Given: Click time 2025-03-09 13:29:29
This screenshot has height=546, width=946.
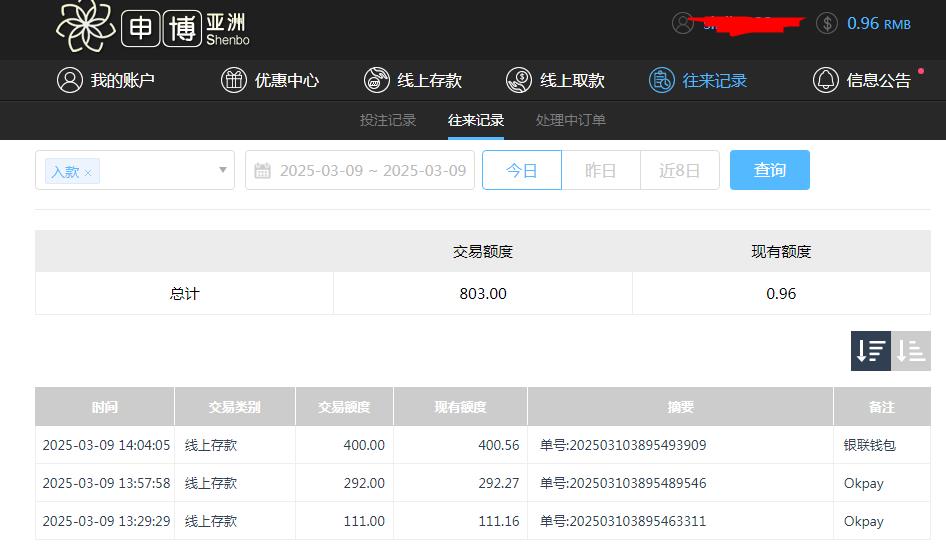Looking at the screenshot, I should point(106,521).
